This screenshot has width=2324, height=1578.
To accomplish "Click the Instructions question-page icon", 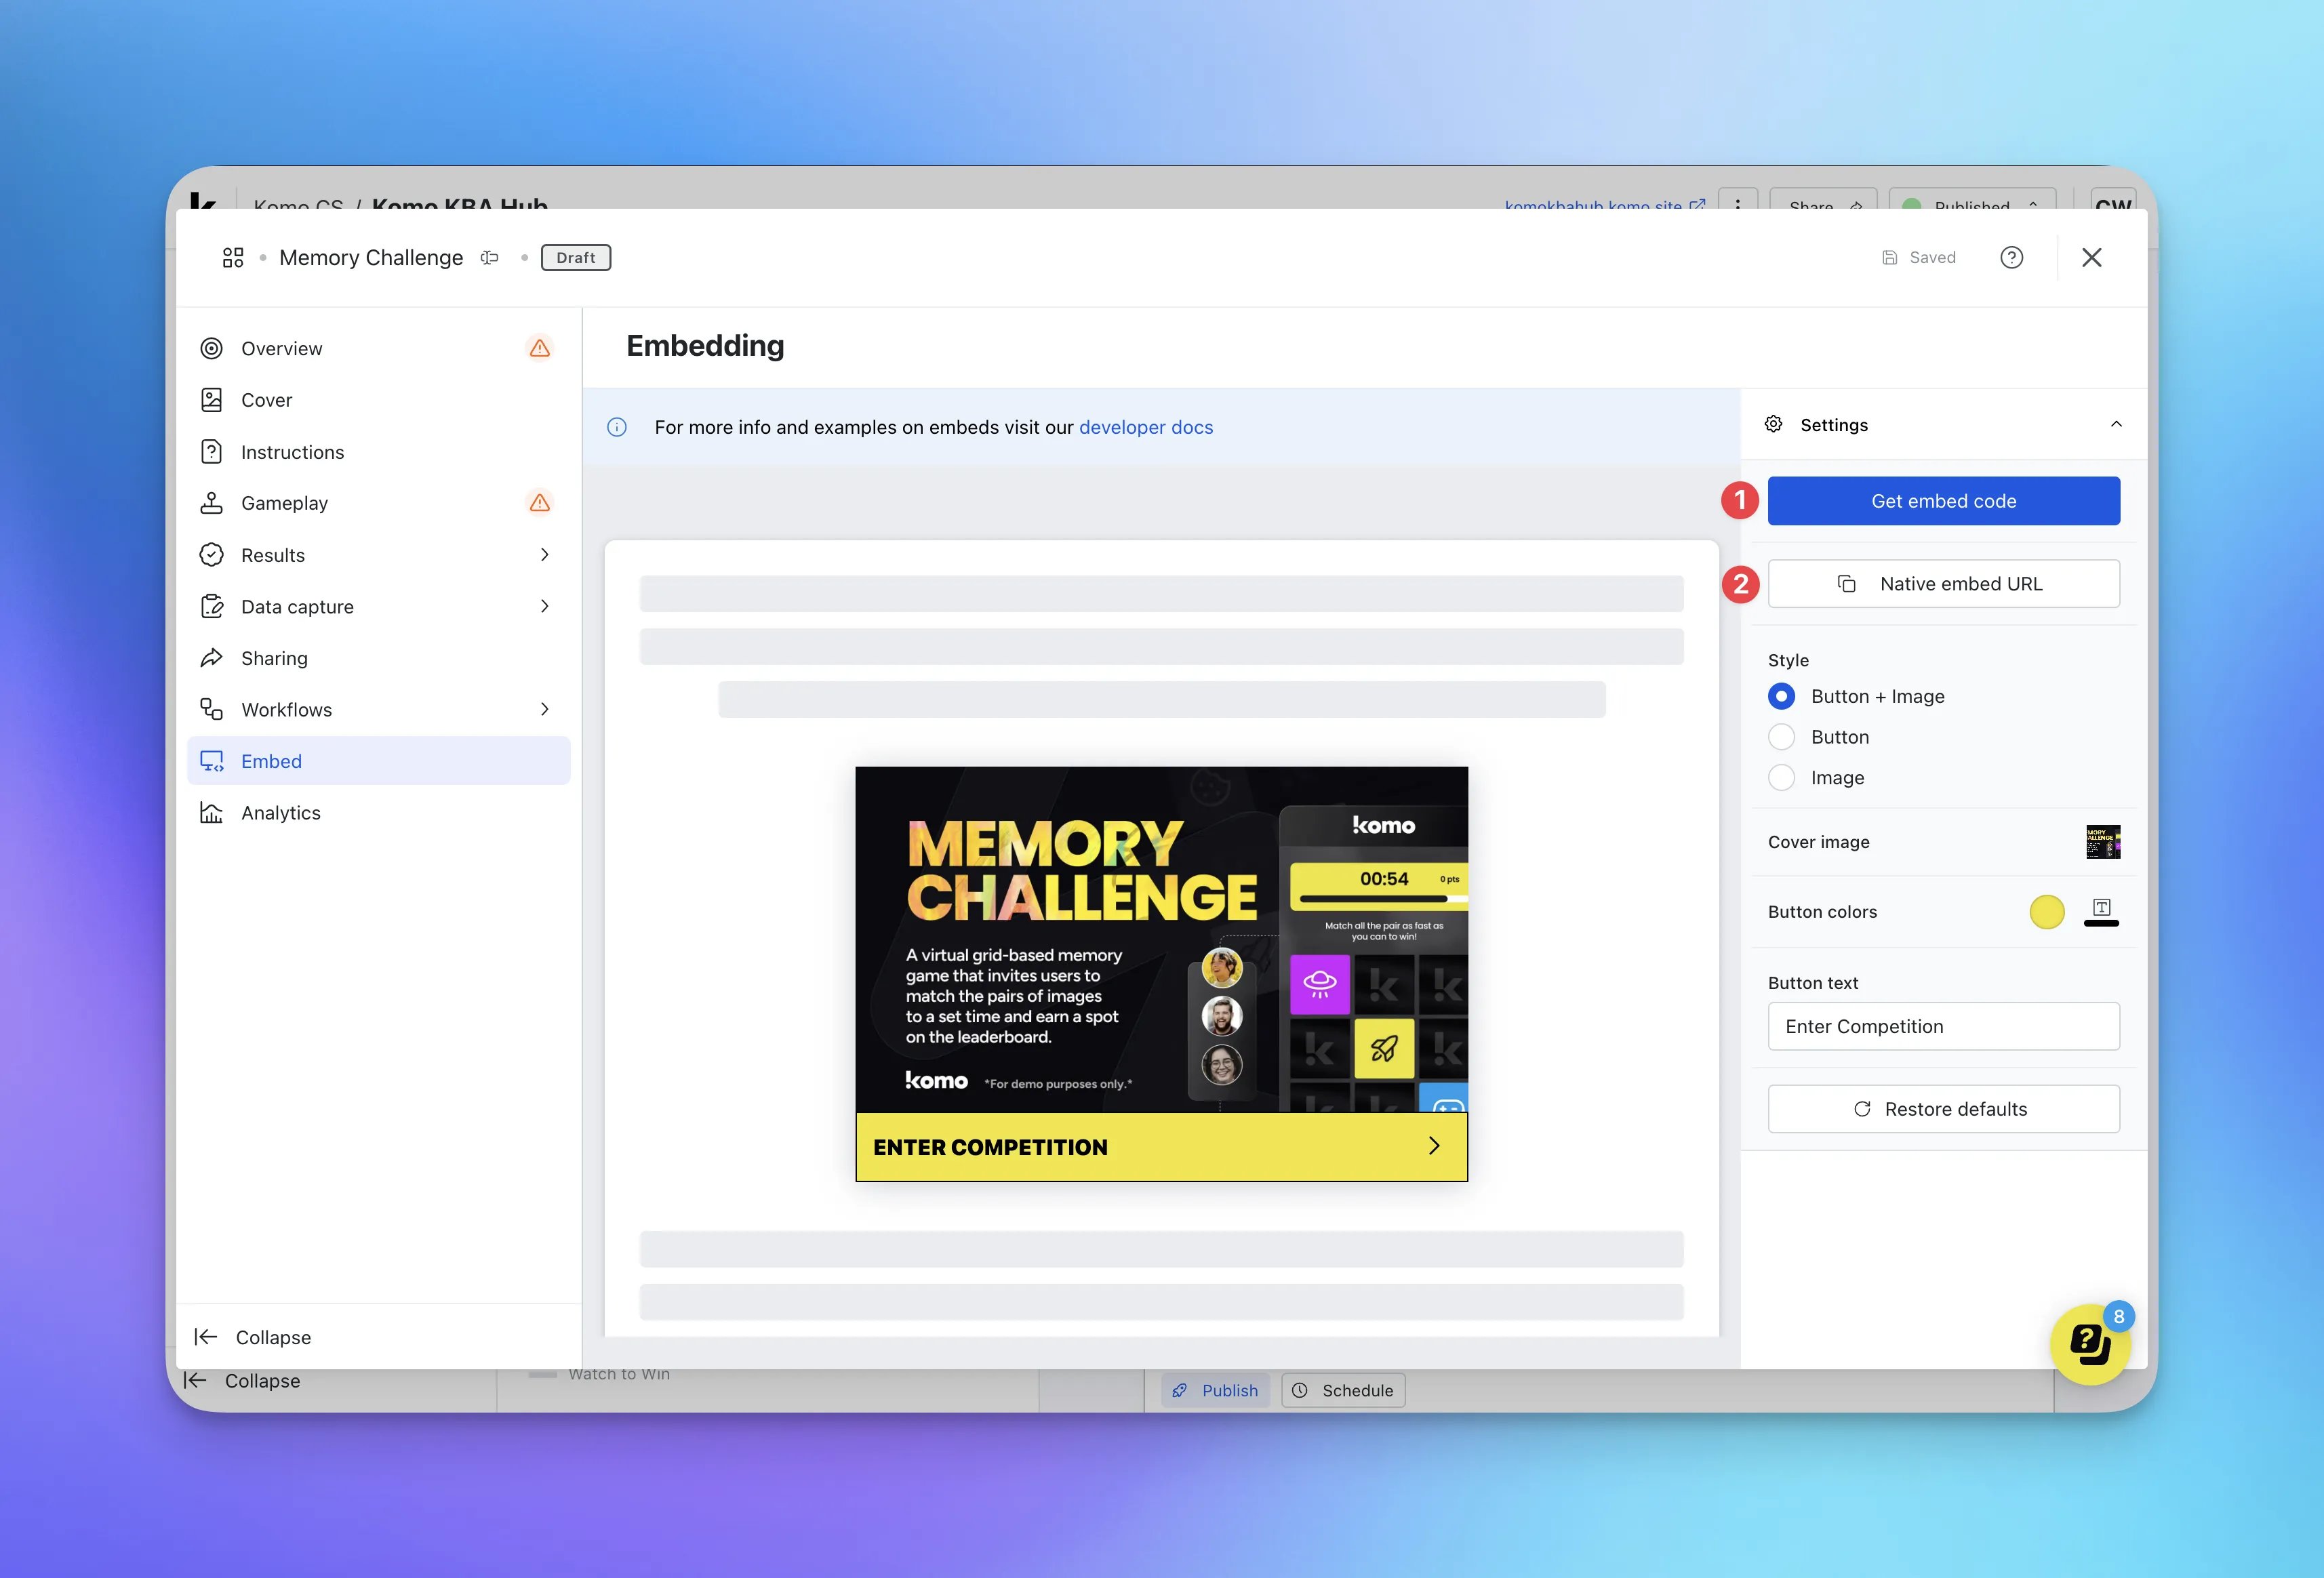I will (x=211, y=452).
